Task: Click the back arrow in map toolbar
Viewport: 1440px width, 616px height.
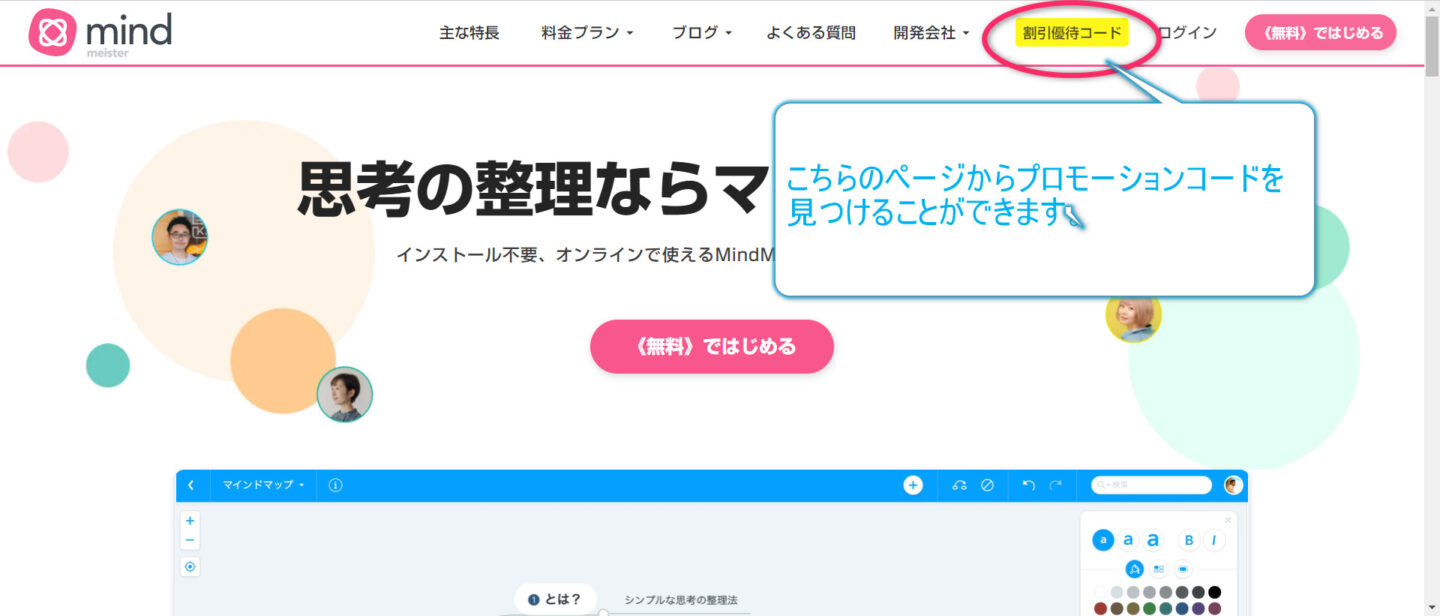Action: (191, 485)
